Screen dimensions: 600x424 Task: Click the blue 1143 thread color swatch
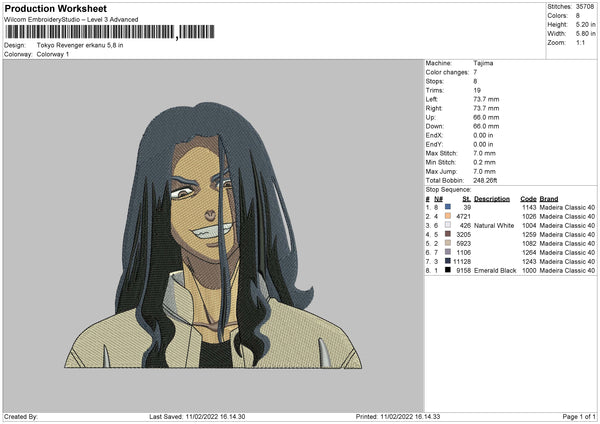pyautogui.click(x=448, y=207)
